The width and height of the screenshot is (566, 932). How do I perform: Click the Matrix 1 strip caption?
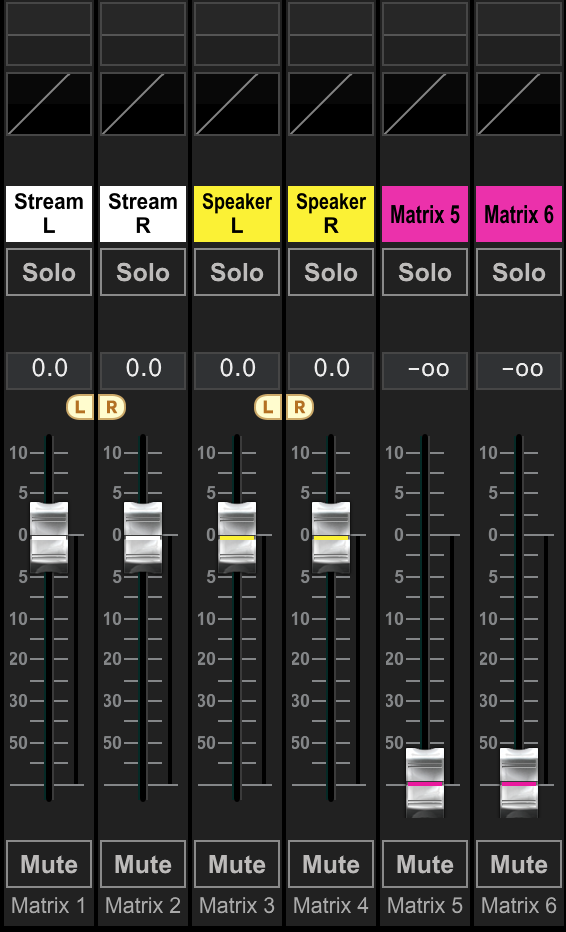pos(49,906)
